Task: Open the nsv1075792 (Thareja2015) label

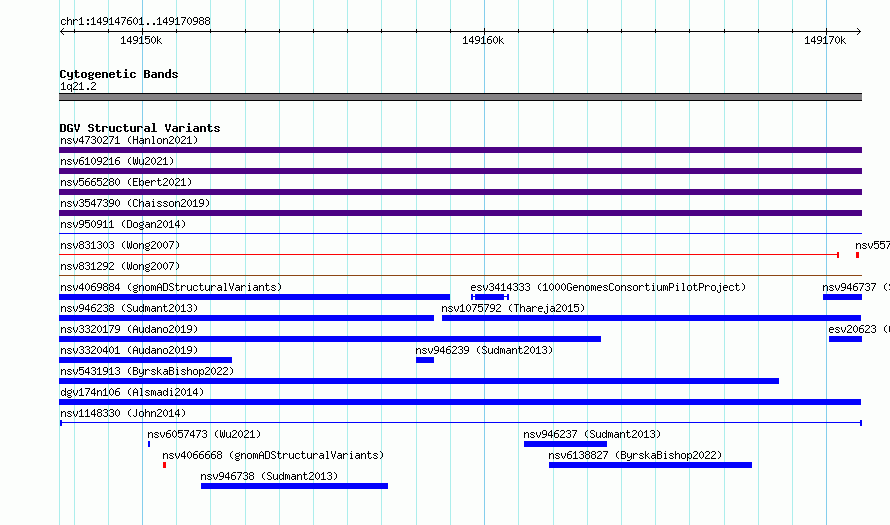Action: pos(513,308)
